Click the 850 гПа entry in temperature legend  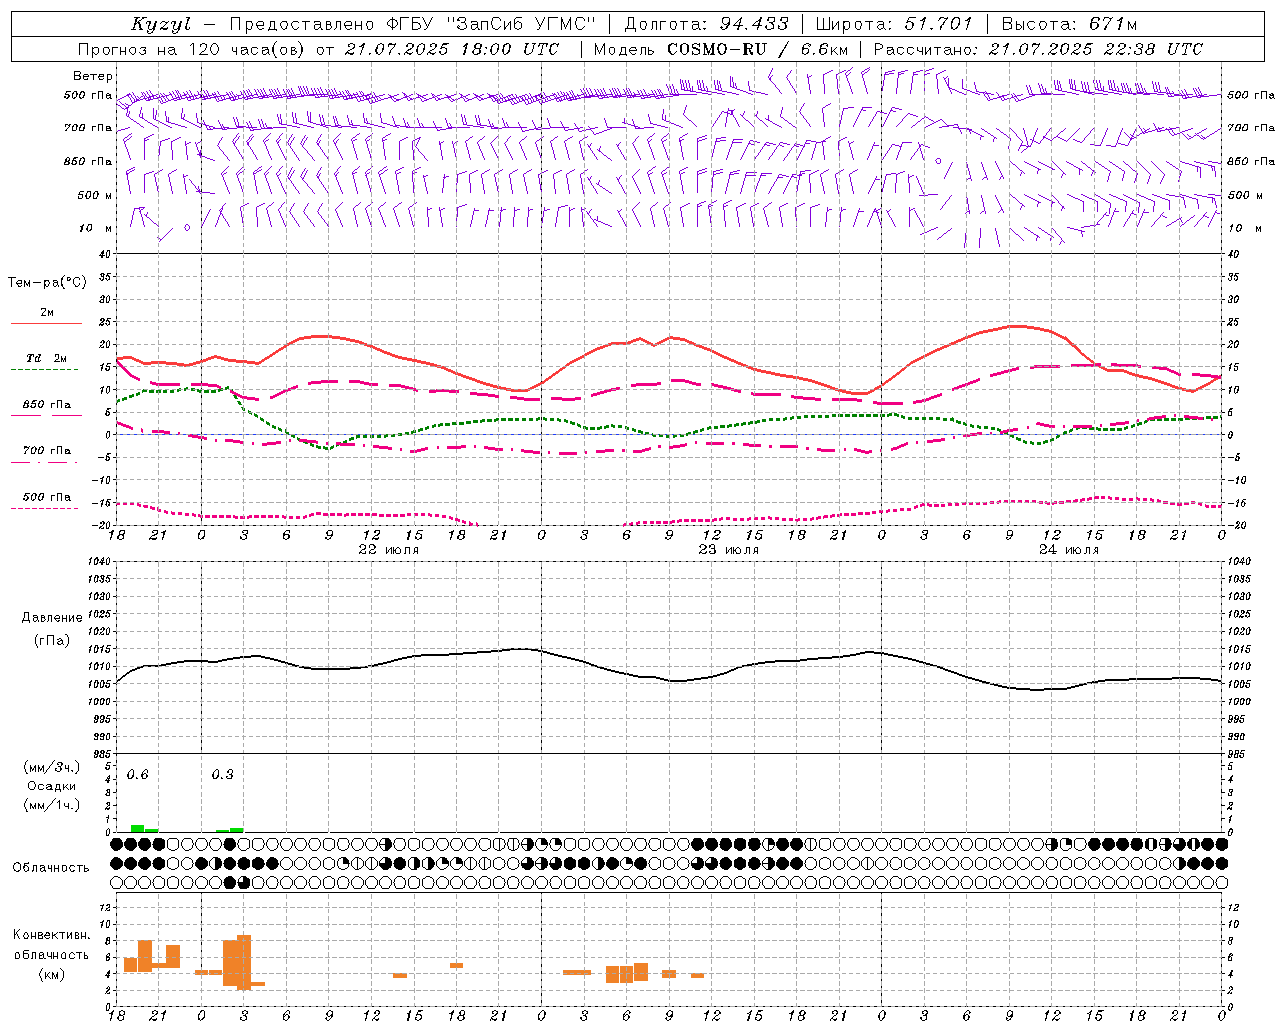[x=47, y=405]
